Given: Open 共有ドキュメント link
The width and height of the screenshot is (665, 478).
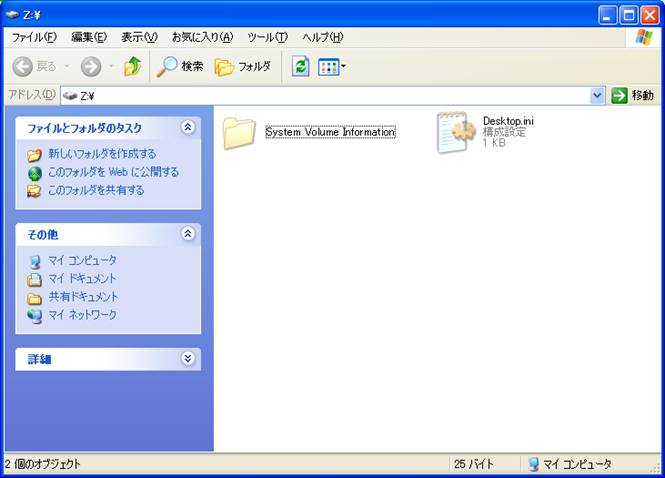Looking at the screenshot, I should (x=83, y=296).
